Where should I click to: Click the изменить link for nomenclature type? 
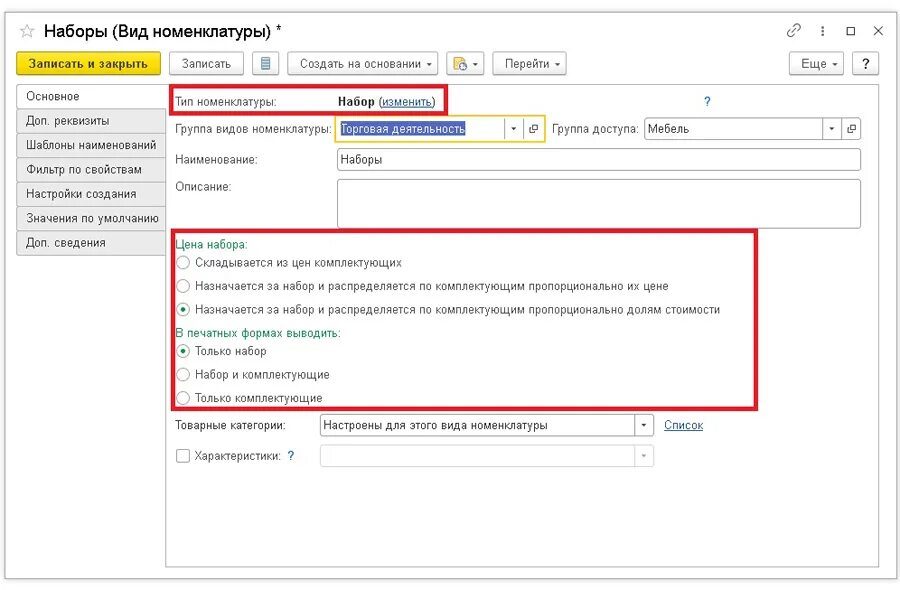click(407, 102)
